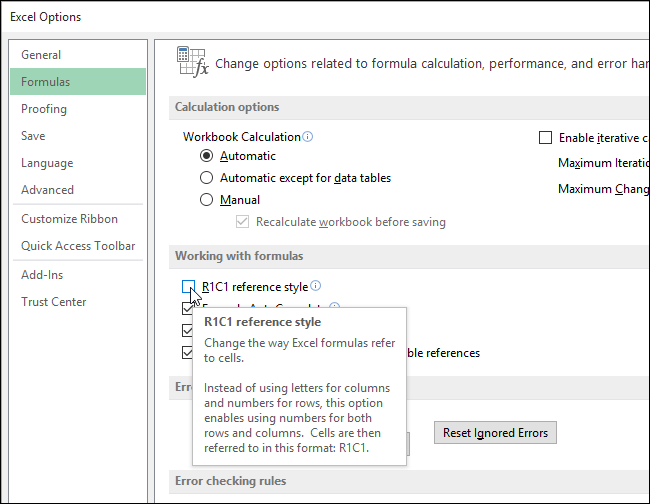The width and height of the screenshot is (650, 504).
Task: Click info icon beside Workbook Calculation
Action: 308,136
